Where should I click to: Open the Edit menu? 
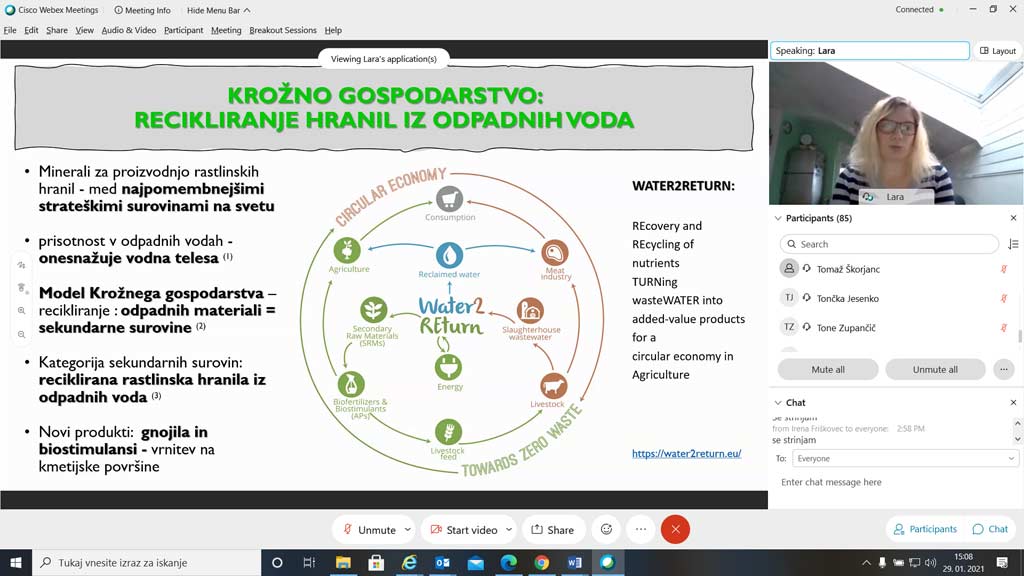[x=31, y=30]
